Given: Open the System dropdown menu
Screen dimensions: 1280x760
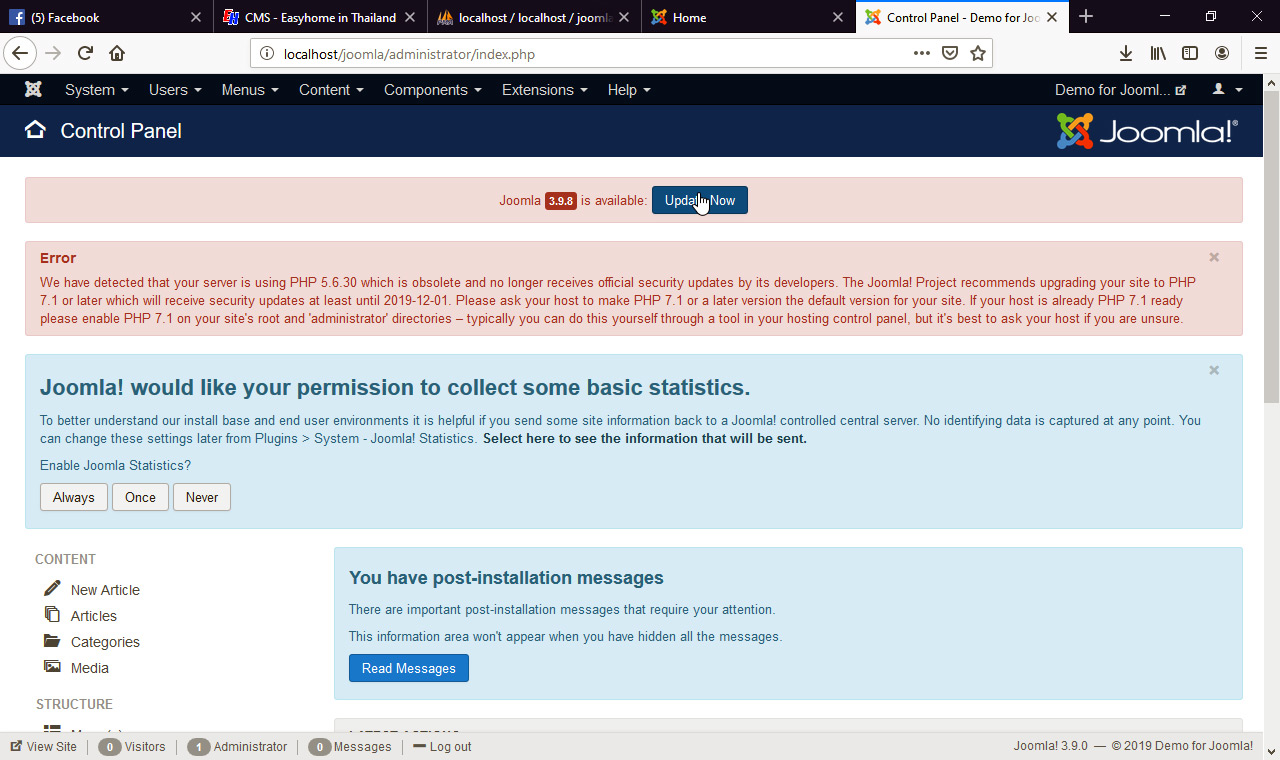Looking at the screenshot, I should tap(95, 89).
